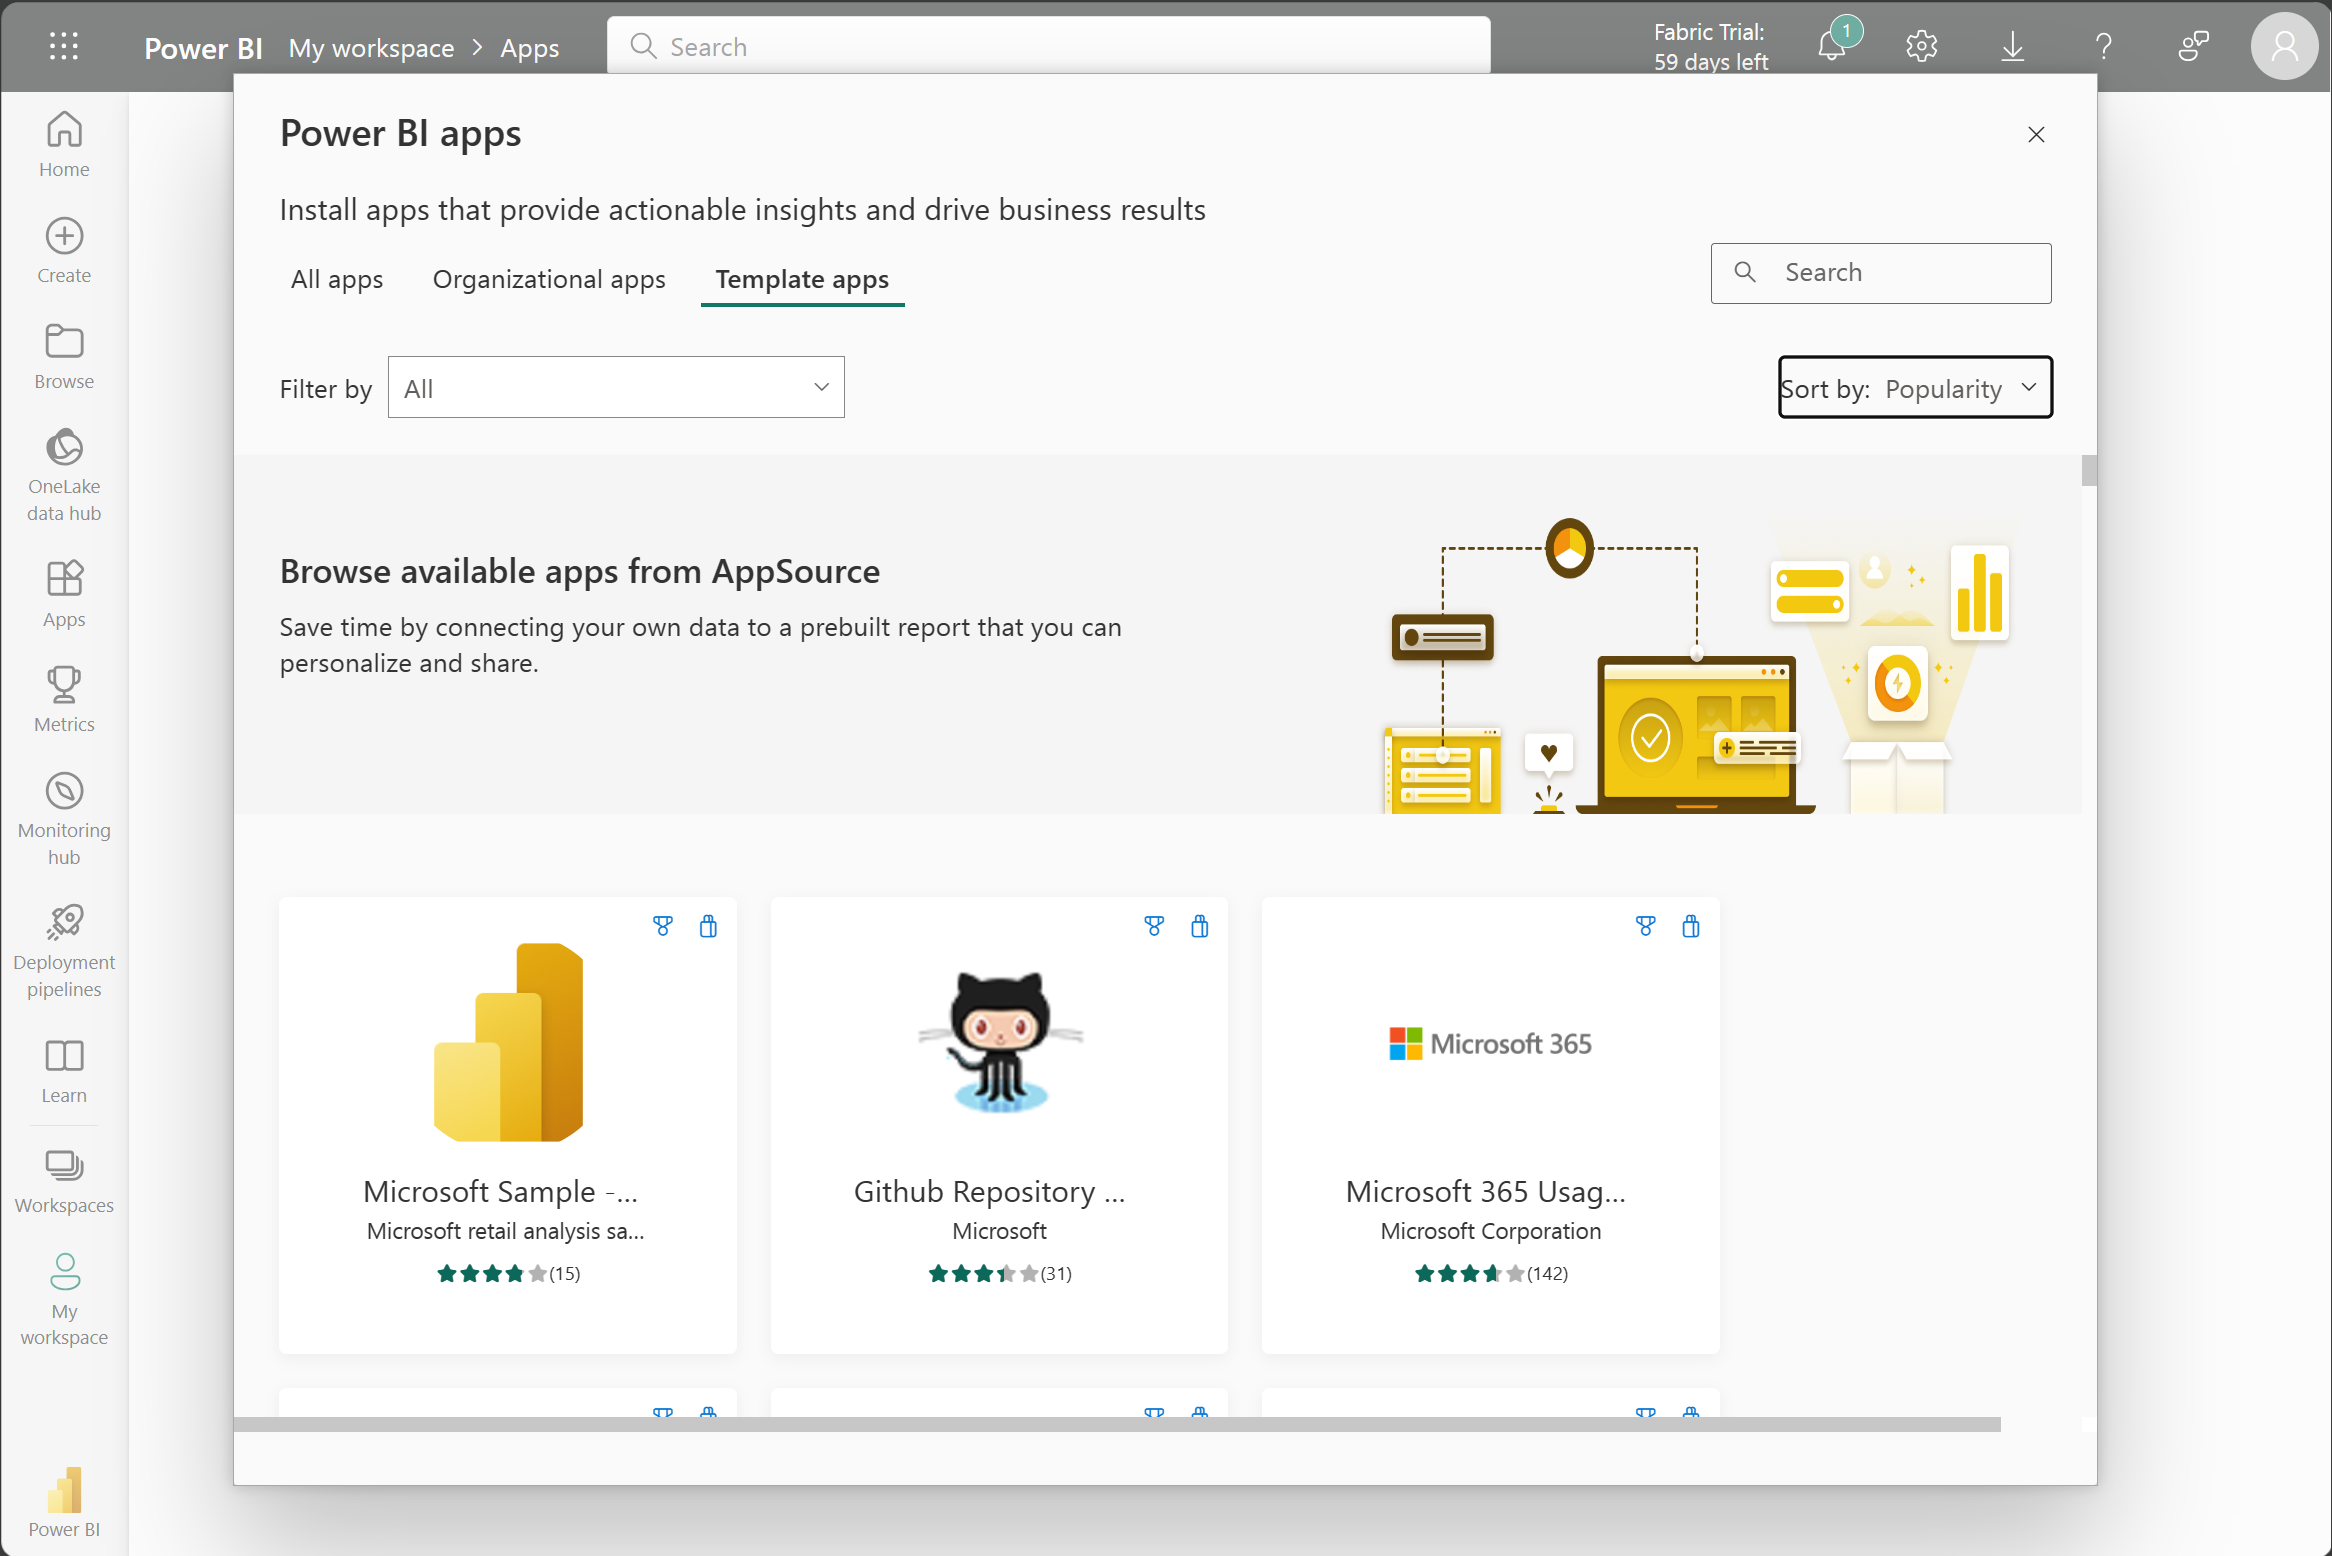
Task: Open the OneLake data hub
Action: pos(64,472)
